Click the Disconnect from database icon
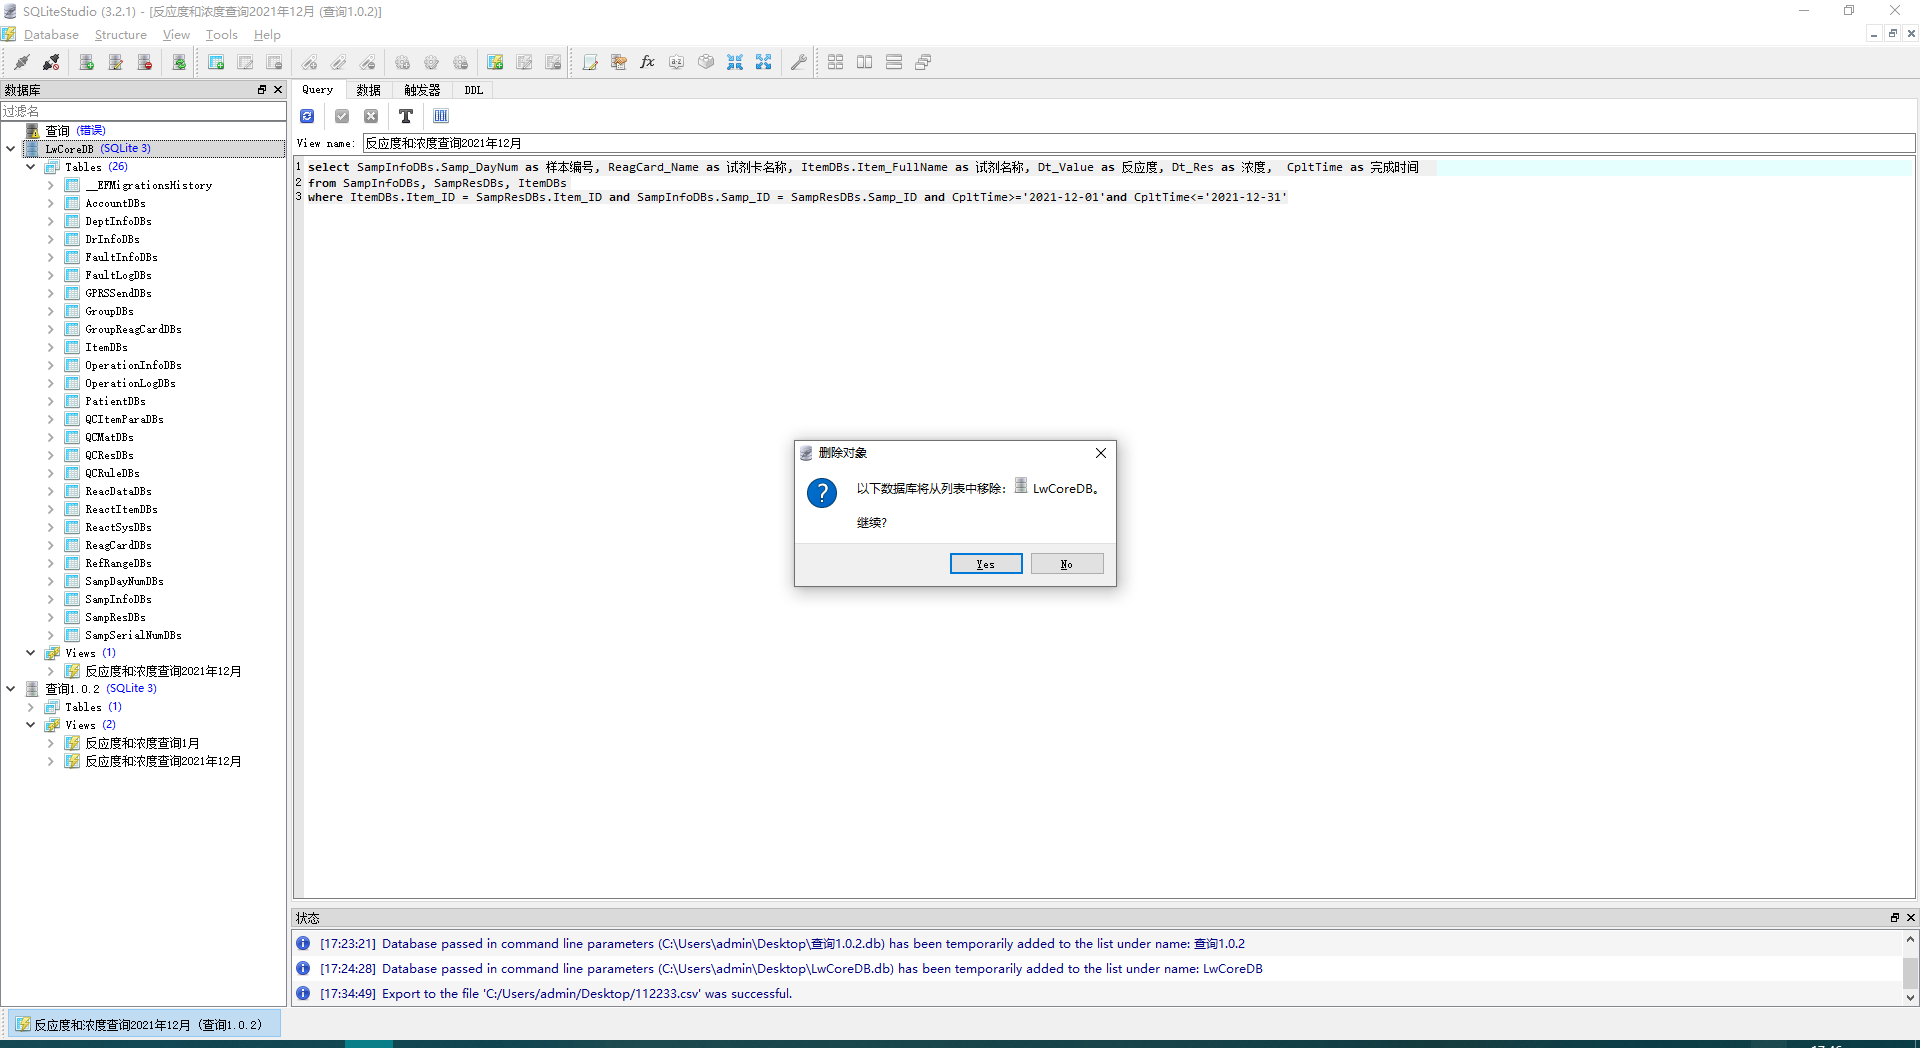This screenshot has height=1048, width=1920. tap(51, 62)
